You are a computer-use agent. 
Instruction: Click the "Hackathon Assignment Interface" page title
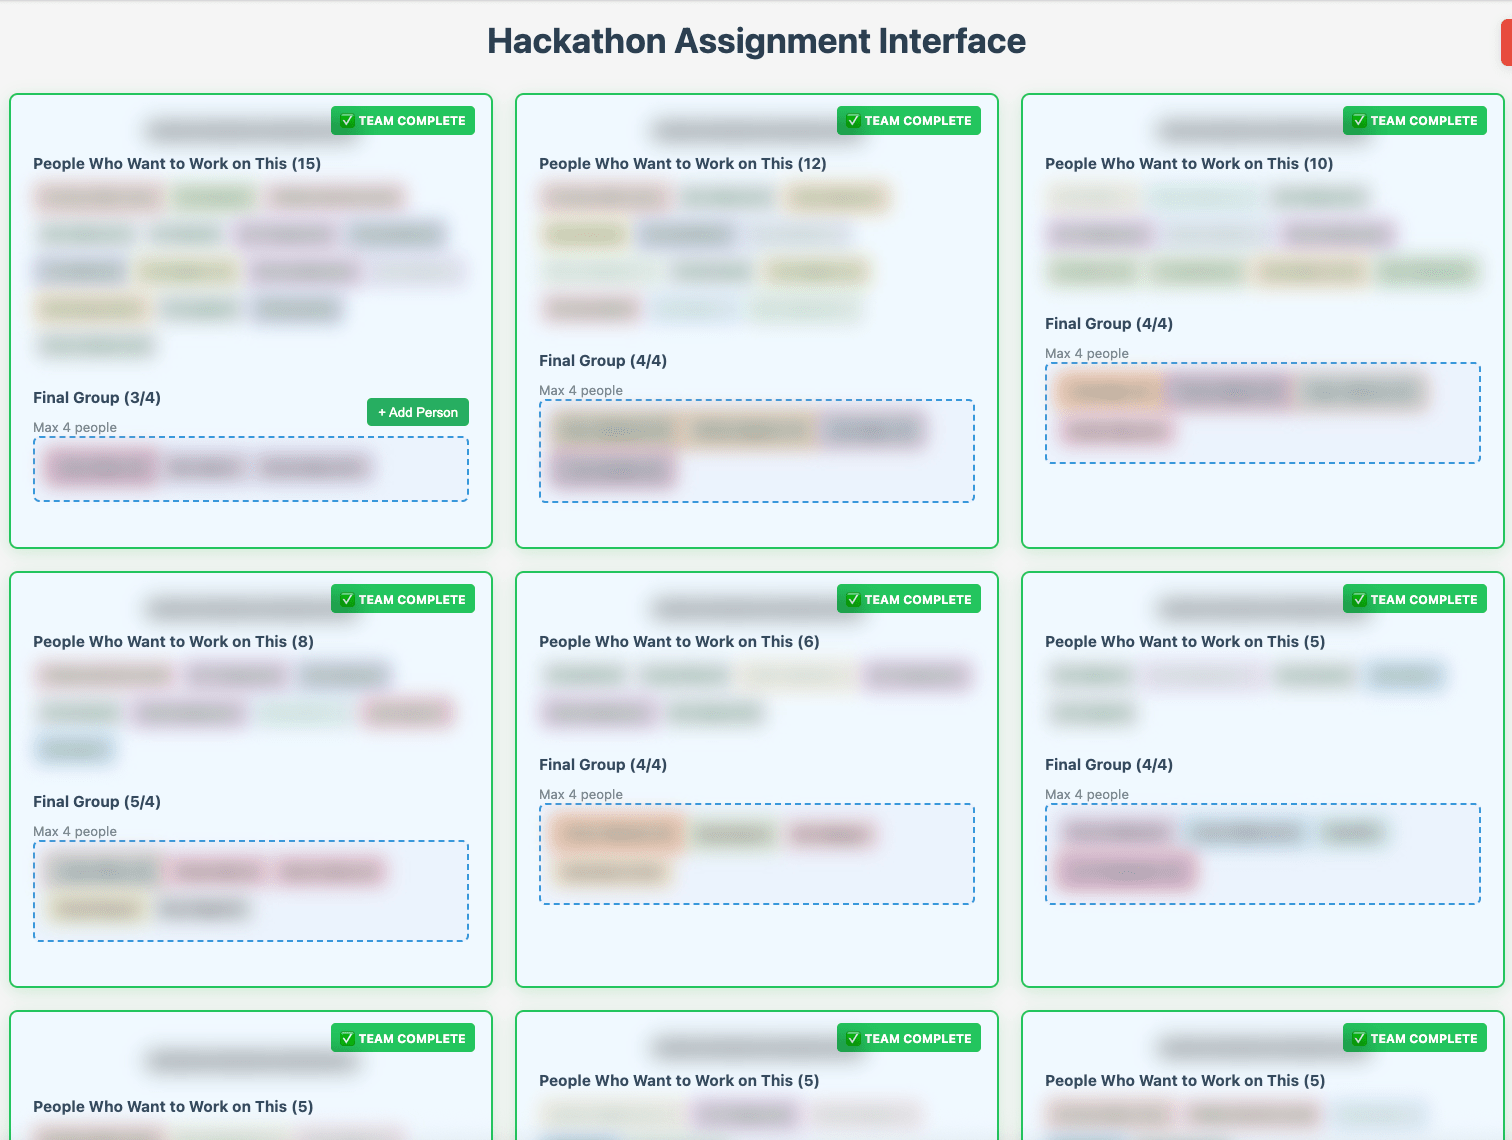coord(756,41)
